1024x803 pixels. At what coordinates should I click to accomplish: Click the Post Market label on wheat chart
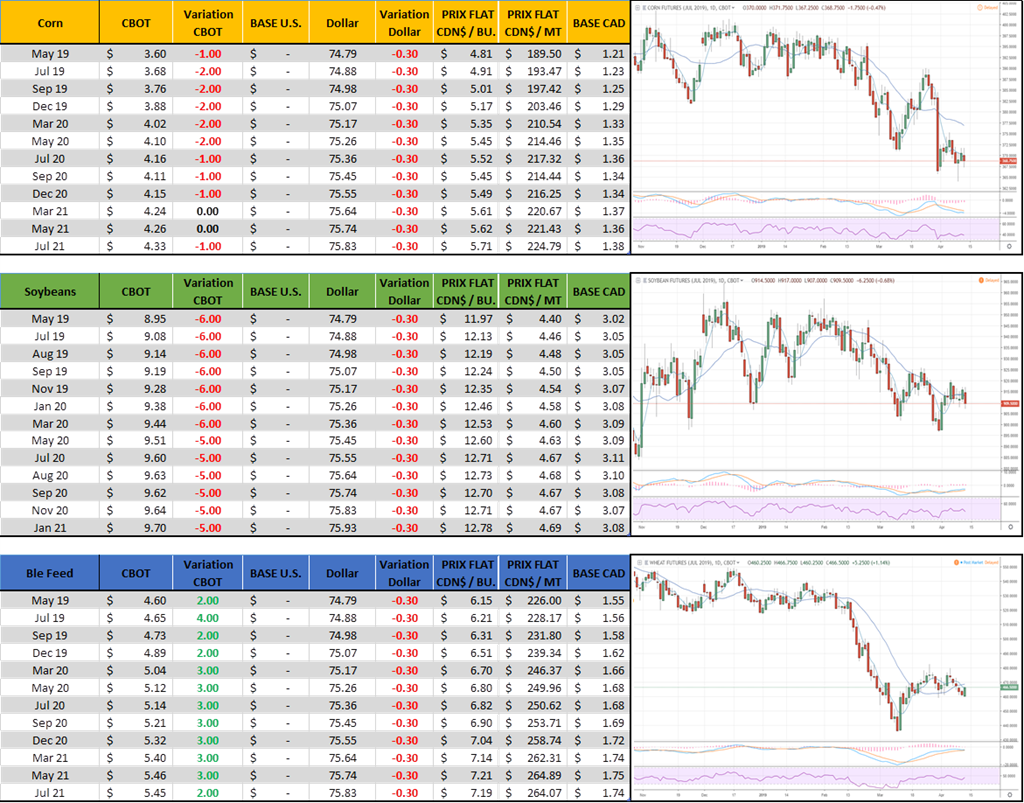click(975, 563)
